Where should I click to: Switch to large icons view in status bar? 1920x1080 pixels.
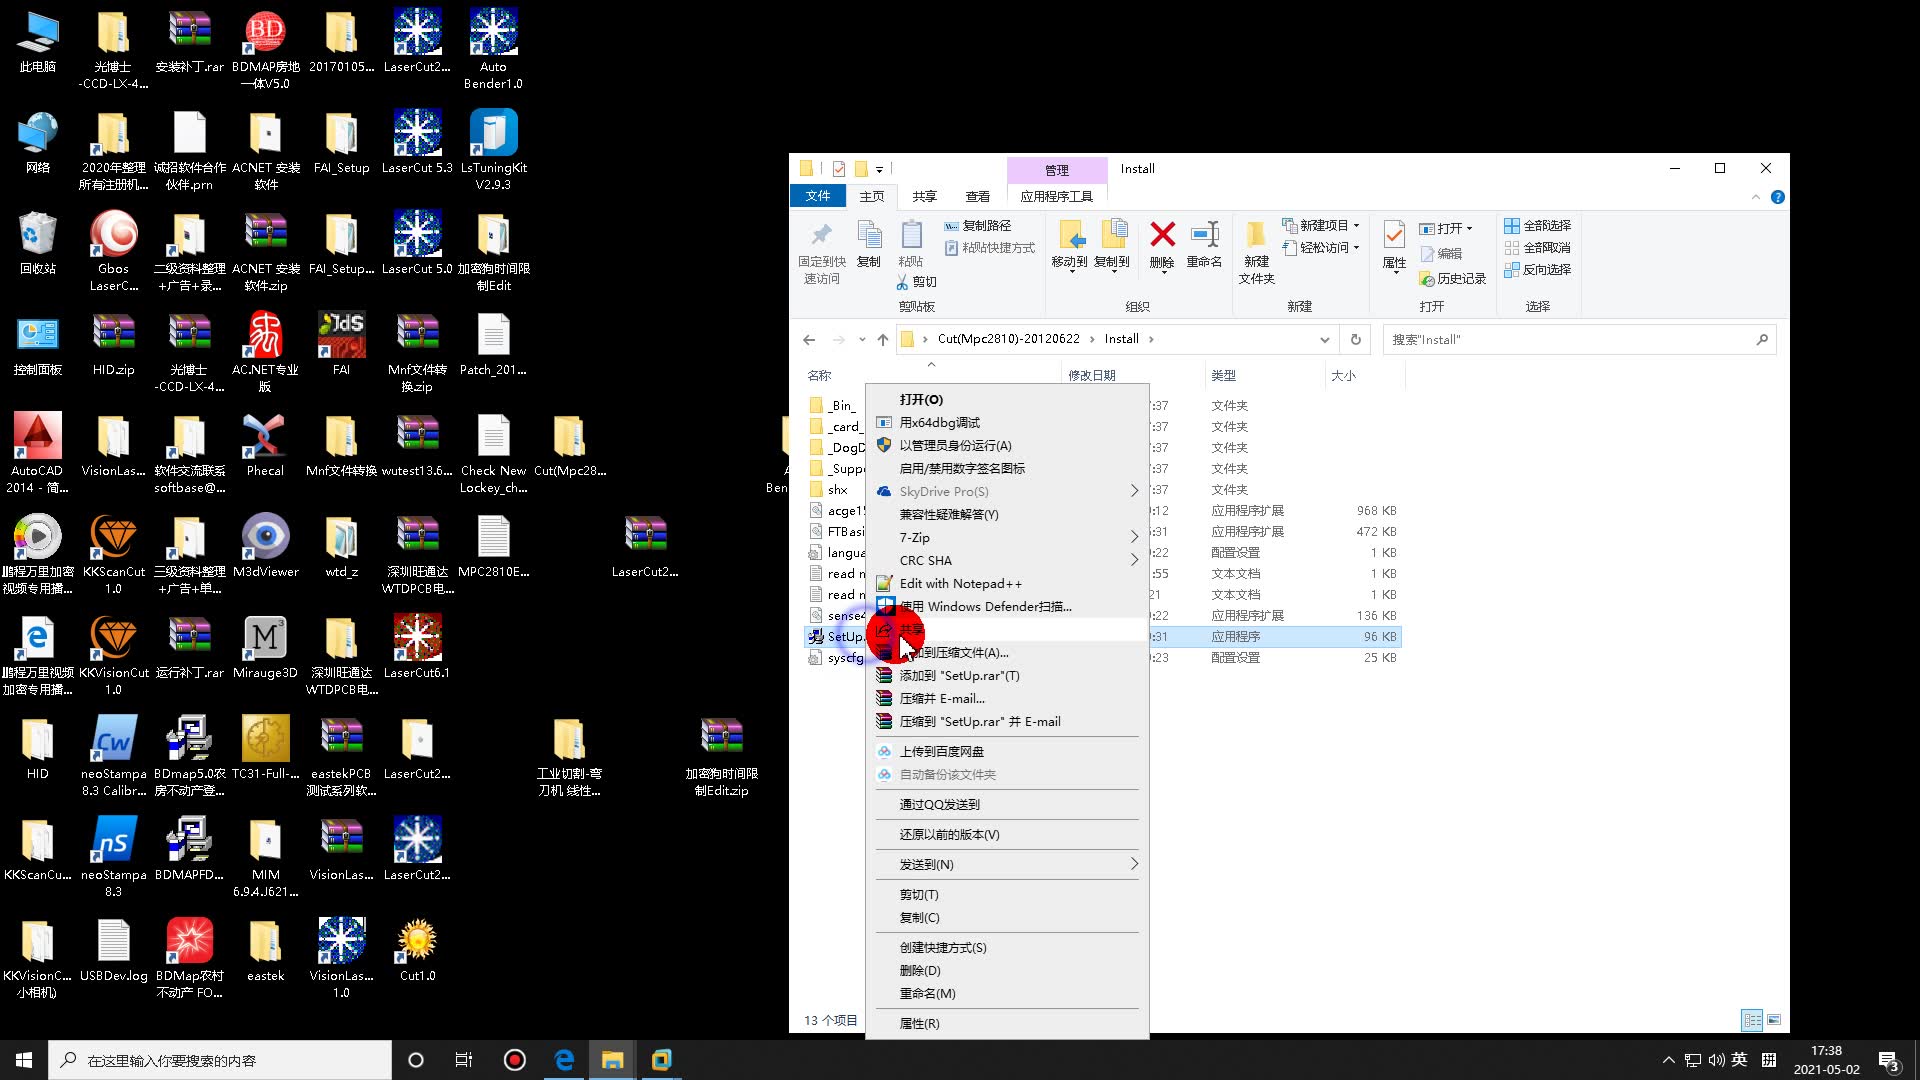pos(1773,1020)
